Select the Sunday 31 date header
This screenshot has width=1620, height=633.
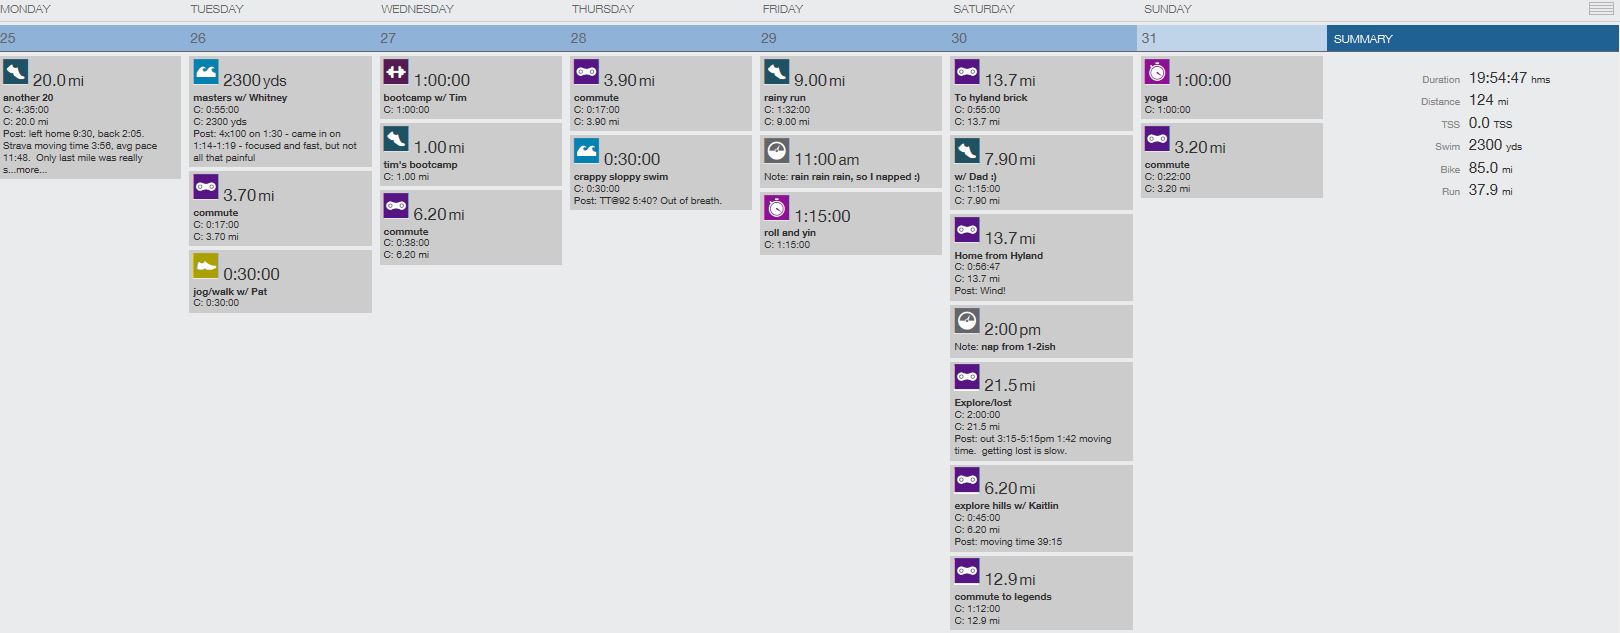point(1231,39)
